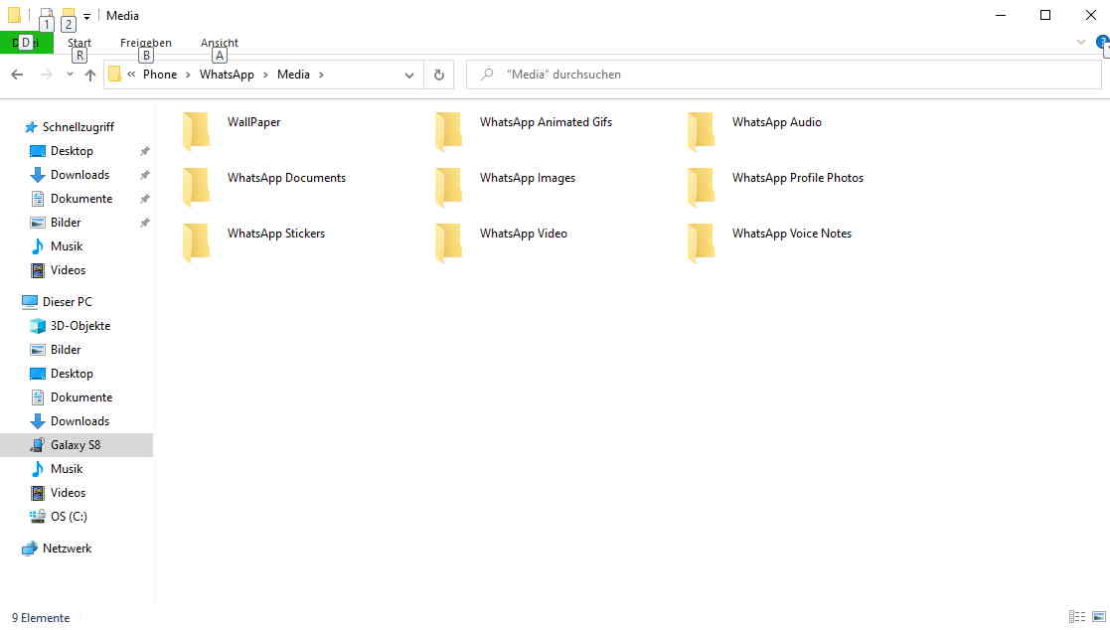Click the Properties icon in title bar toolbar

point(46,15)
